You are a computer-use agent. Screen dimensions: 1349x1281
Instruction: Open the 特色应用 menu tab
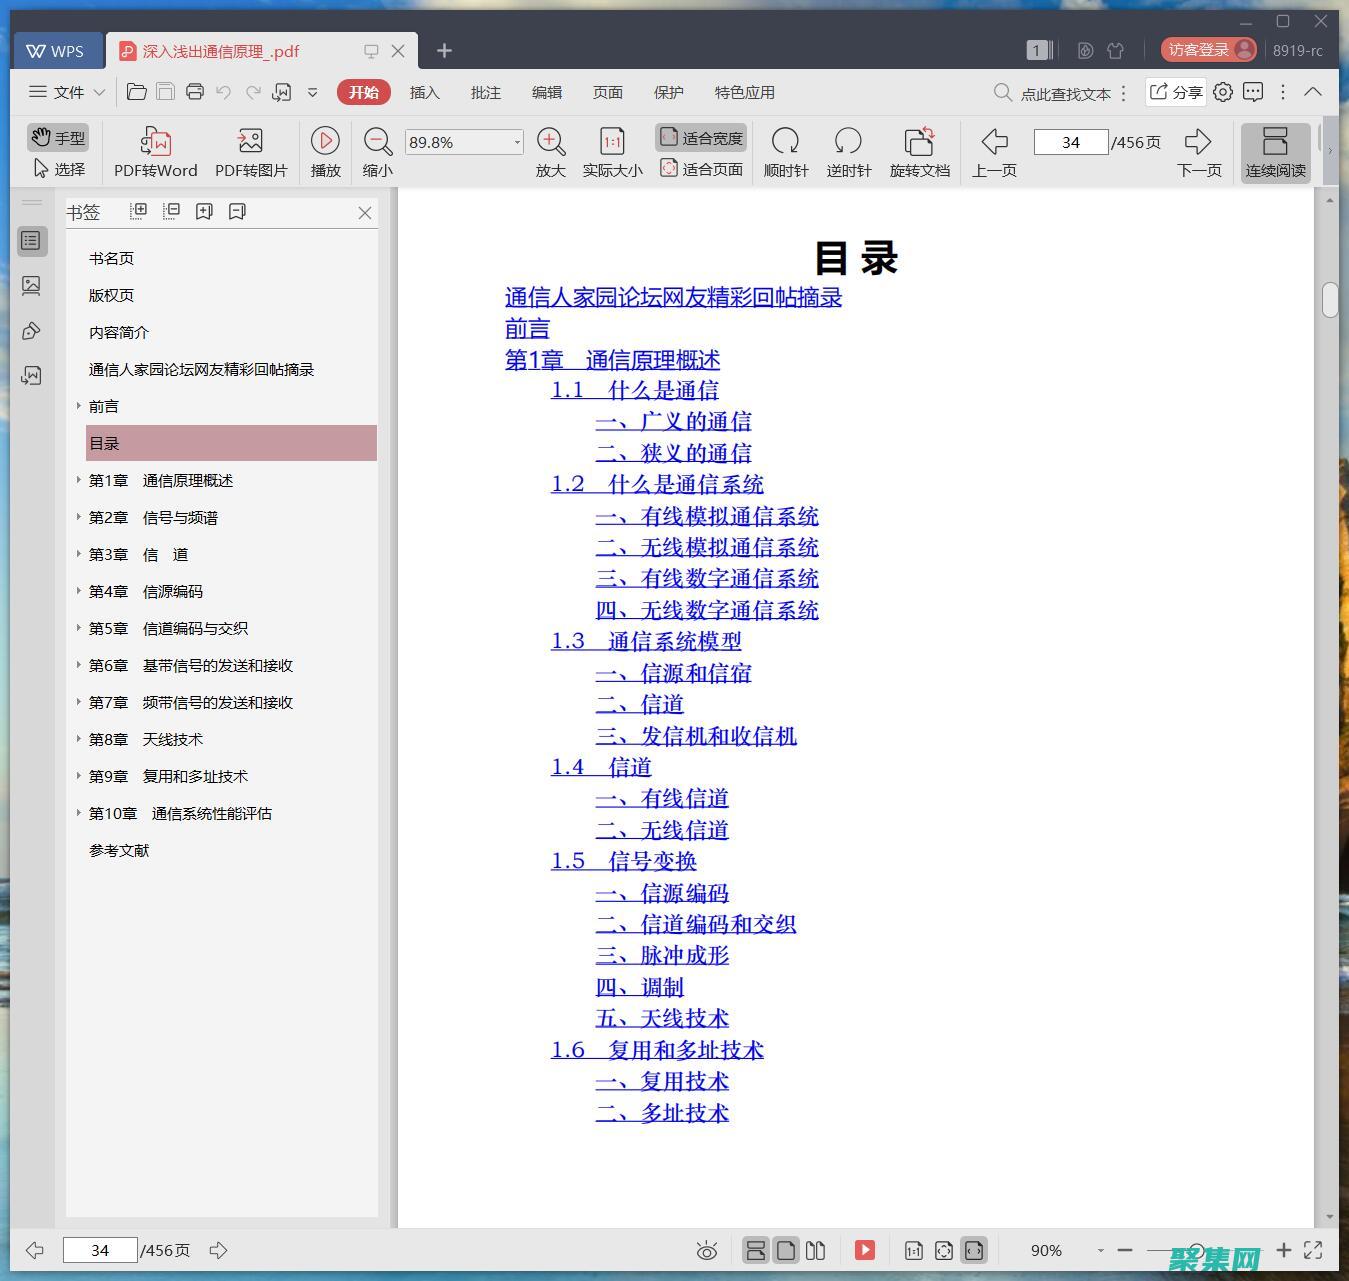click(x=743, y=92)
